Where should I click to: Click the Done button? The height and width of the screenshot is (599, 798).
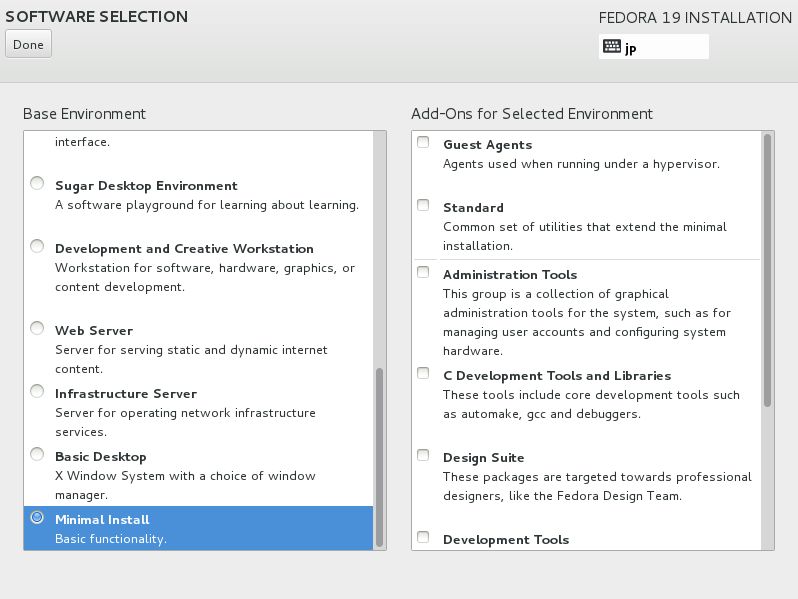point(28,44)
